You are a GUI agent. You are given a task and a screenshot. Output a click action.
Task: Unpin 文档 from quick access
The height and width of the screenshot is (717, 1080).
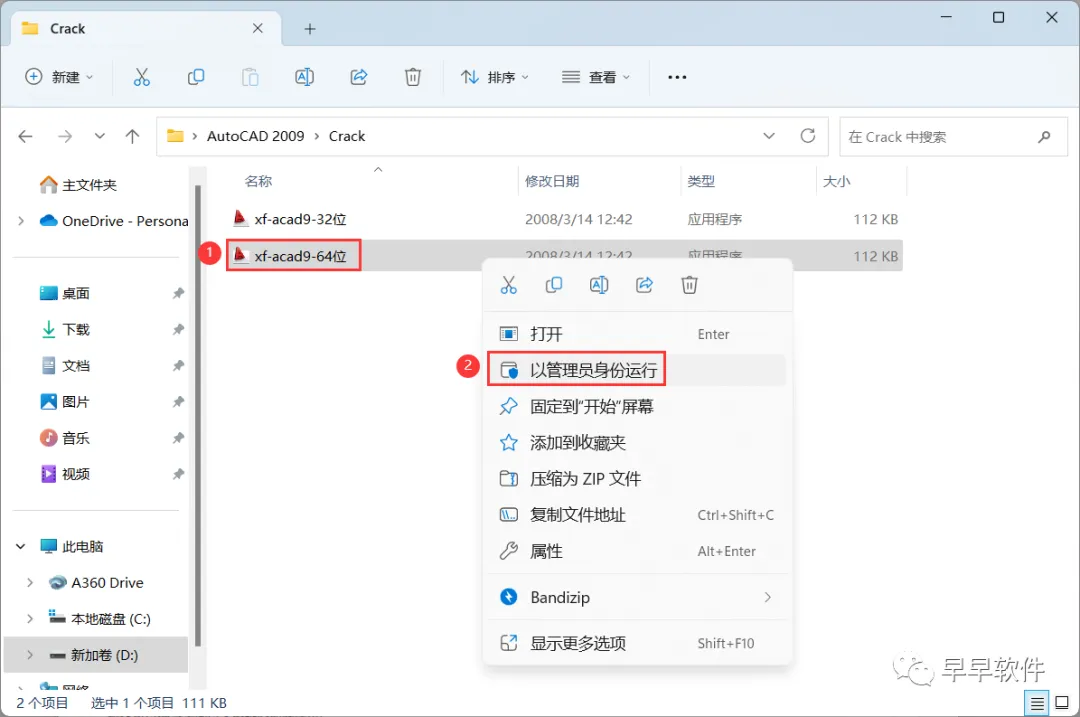(x=178, y=366)
